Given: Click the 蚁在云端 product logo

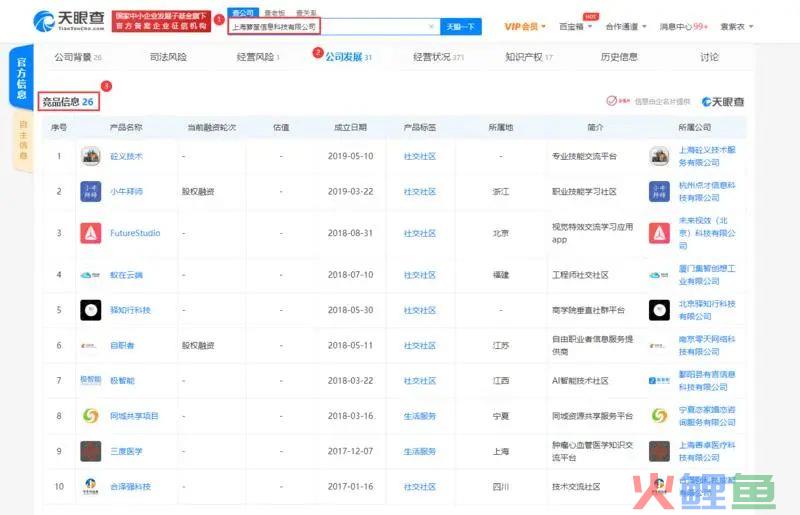Looking at the screenshot, I should tap(90, 275).
